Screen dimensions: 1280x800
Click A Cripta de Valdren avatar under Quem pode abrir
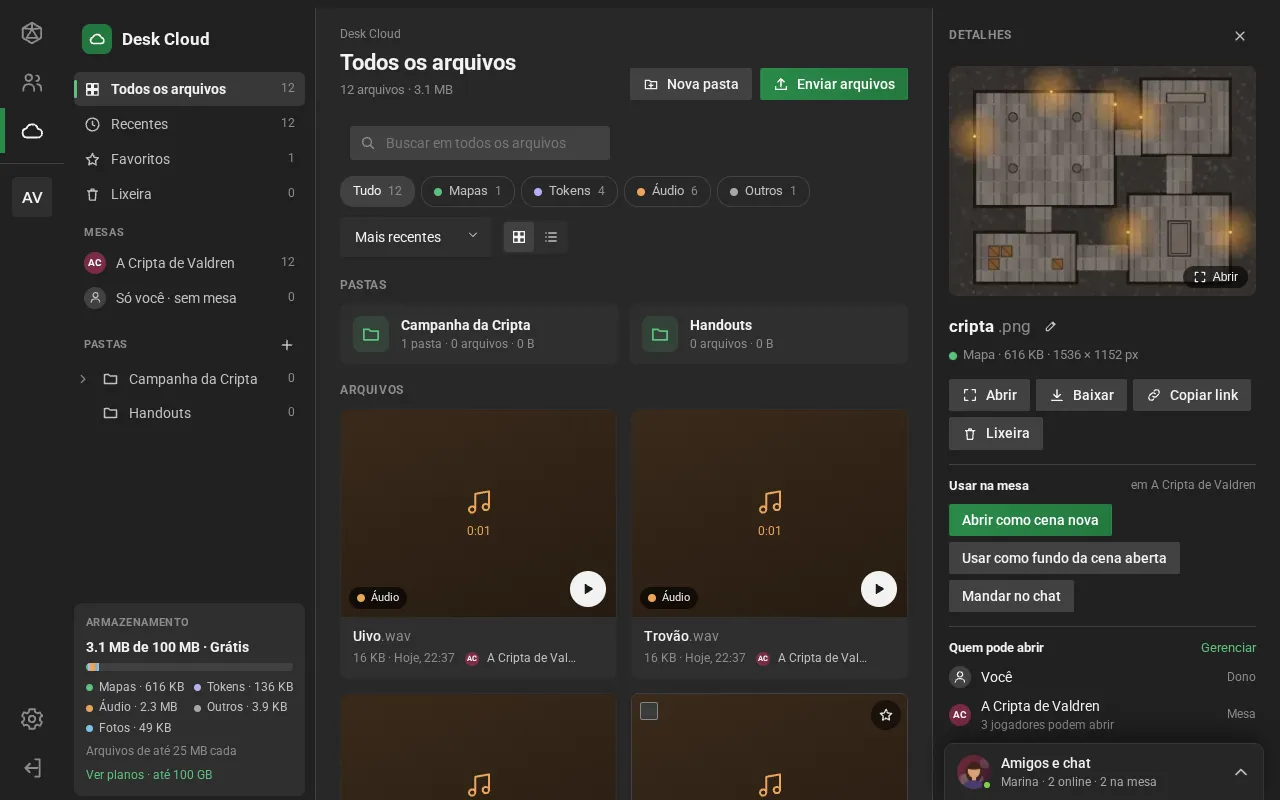pyautogui.click(x=960, y=715)
